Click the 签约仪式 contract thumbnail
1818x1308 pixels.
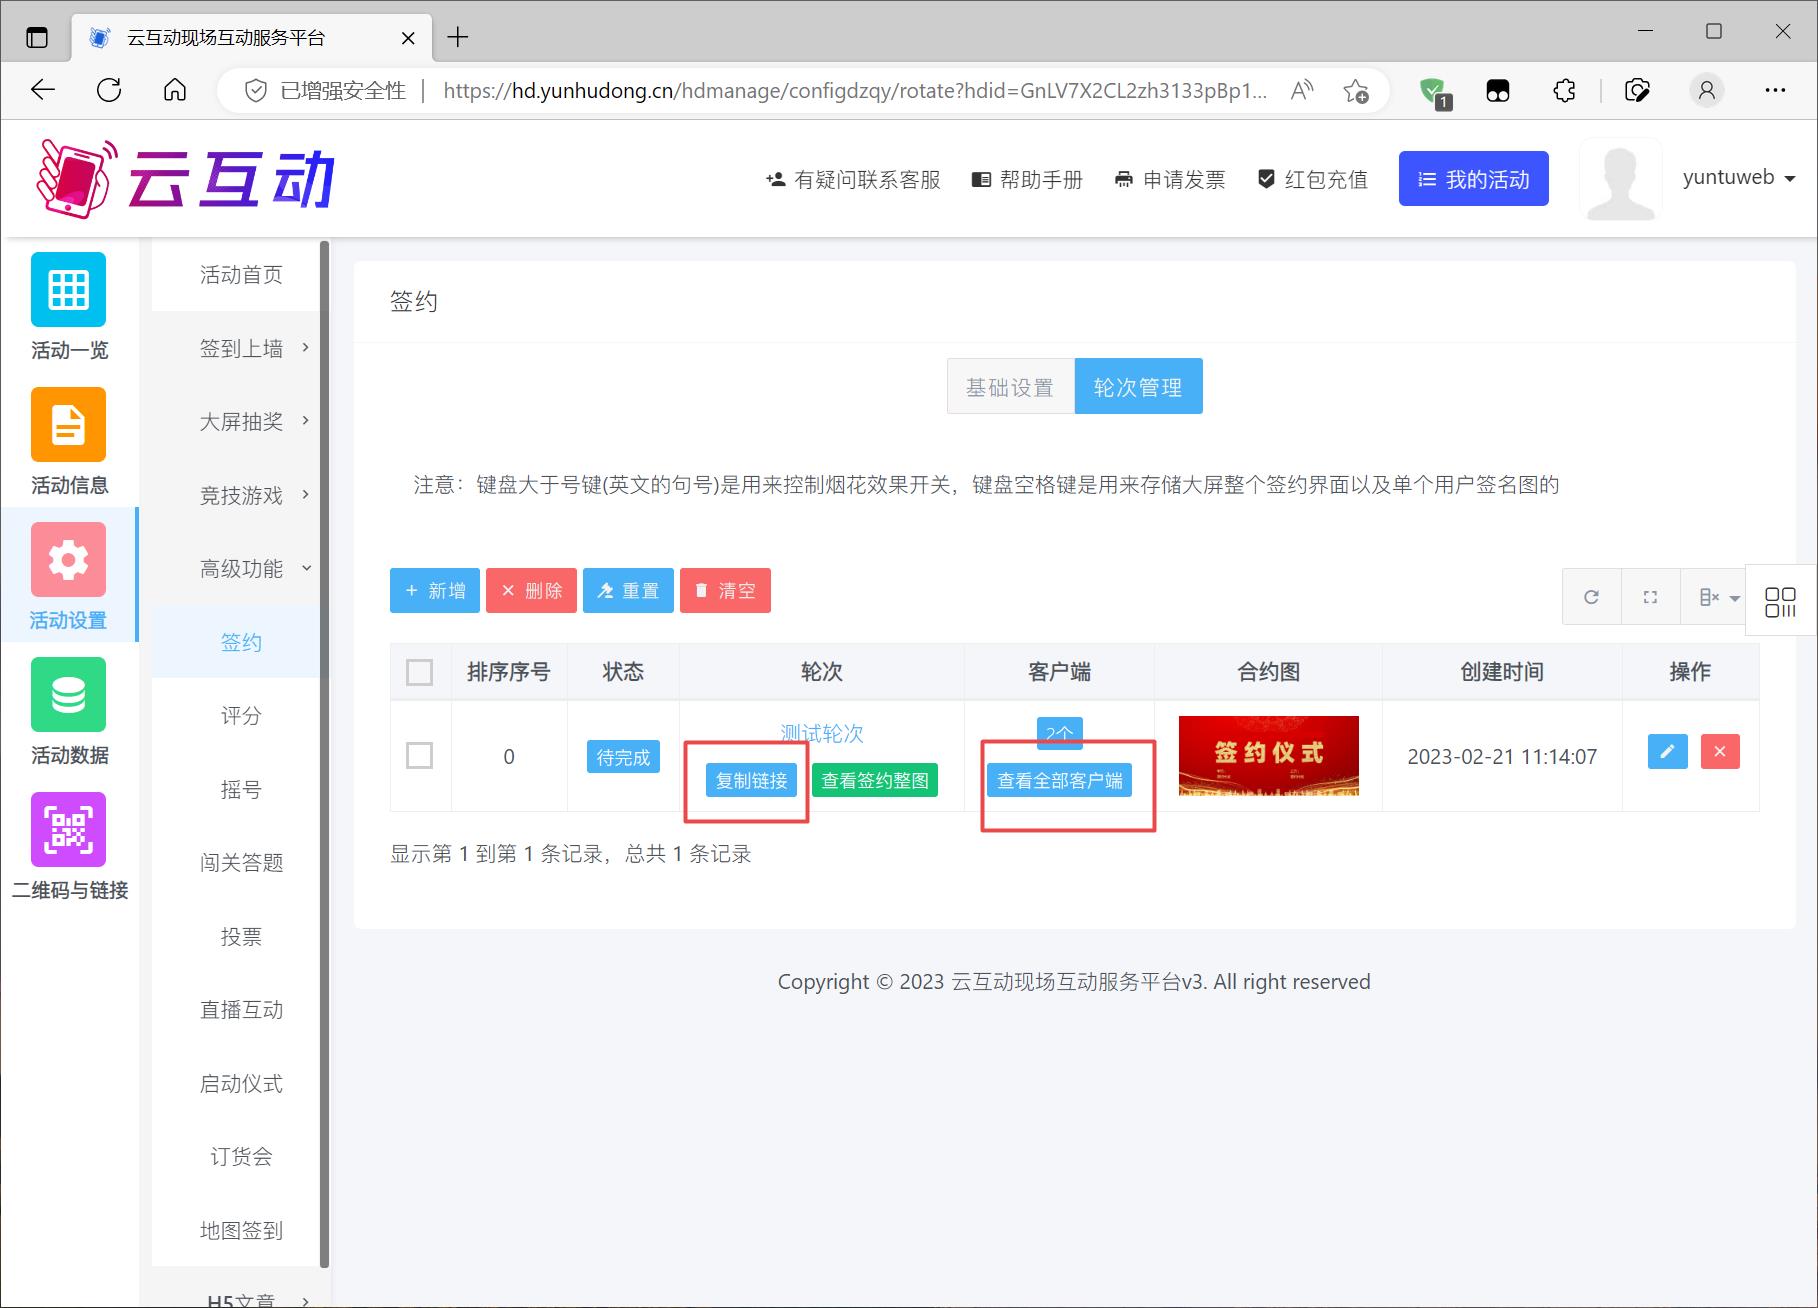(1268, 756)
